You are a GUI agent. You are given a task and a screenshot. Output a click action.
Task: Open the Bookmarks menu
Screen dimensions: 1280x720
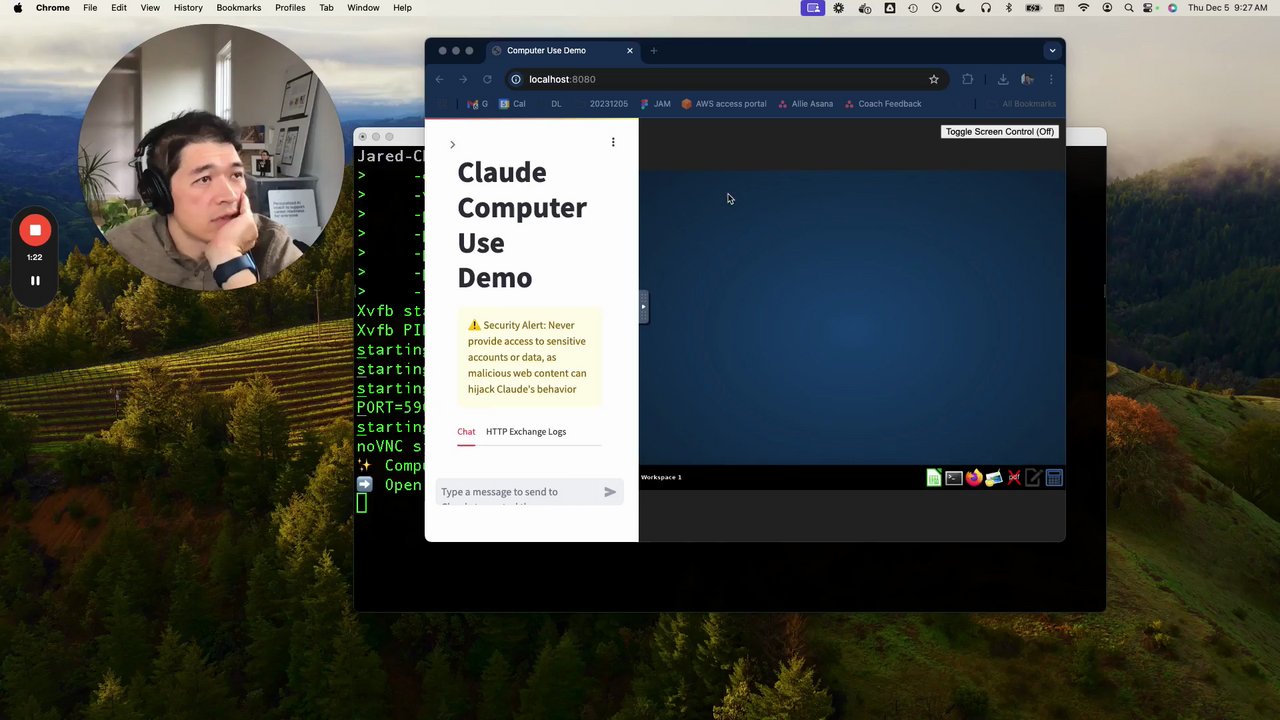click(x=239, y=8)
